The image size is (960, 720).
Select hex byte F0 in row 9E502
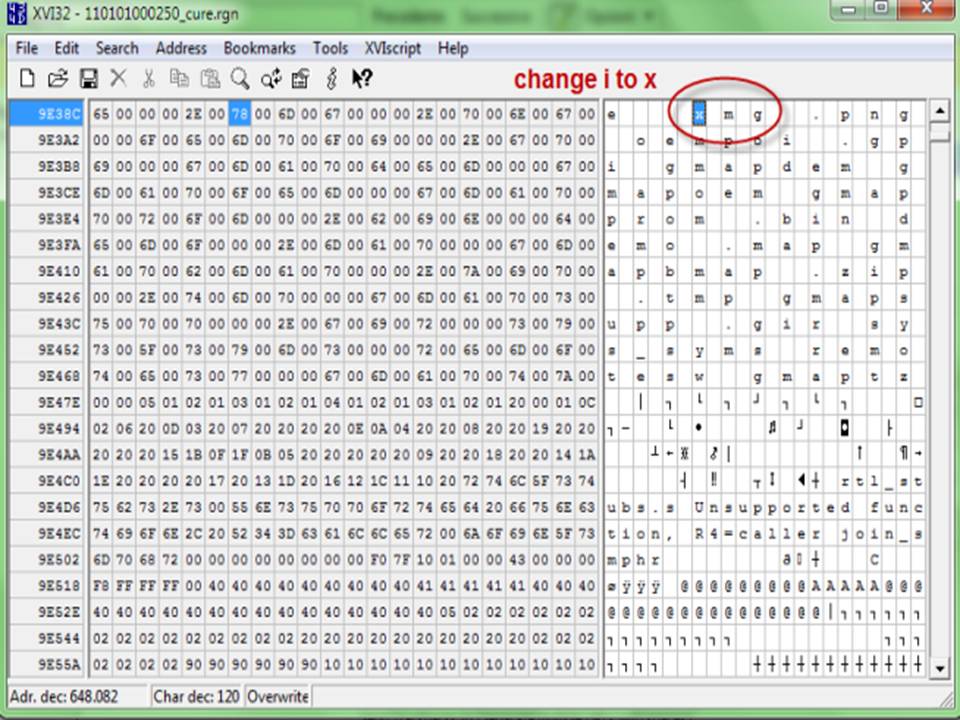coord(378,560)
